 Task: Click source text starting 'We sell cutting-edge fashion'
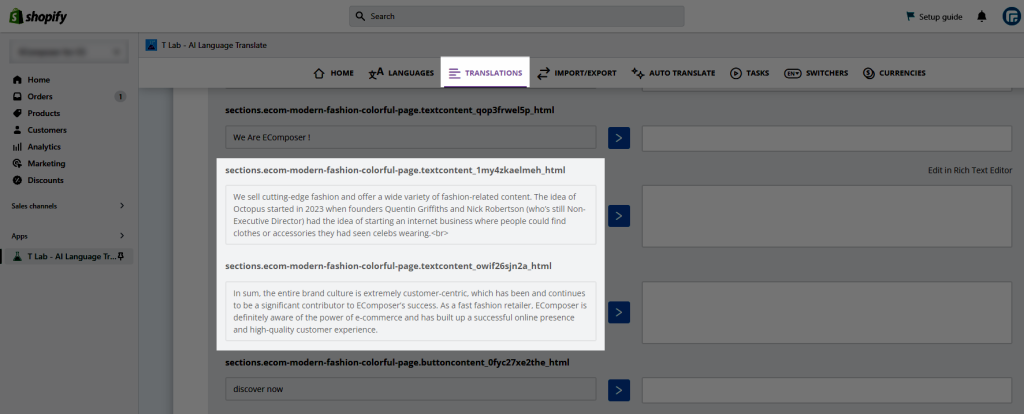(x=411, y=215)
